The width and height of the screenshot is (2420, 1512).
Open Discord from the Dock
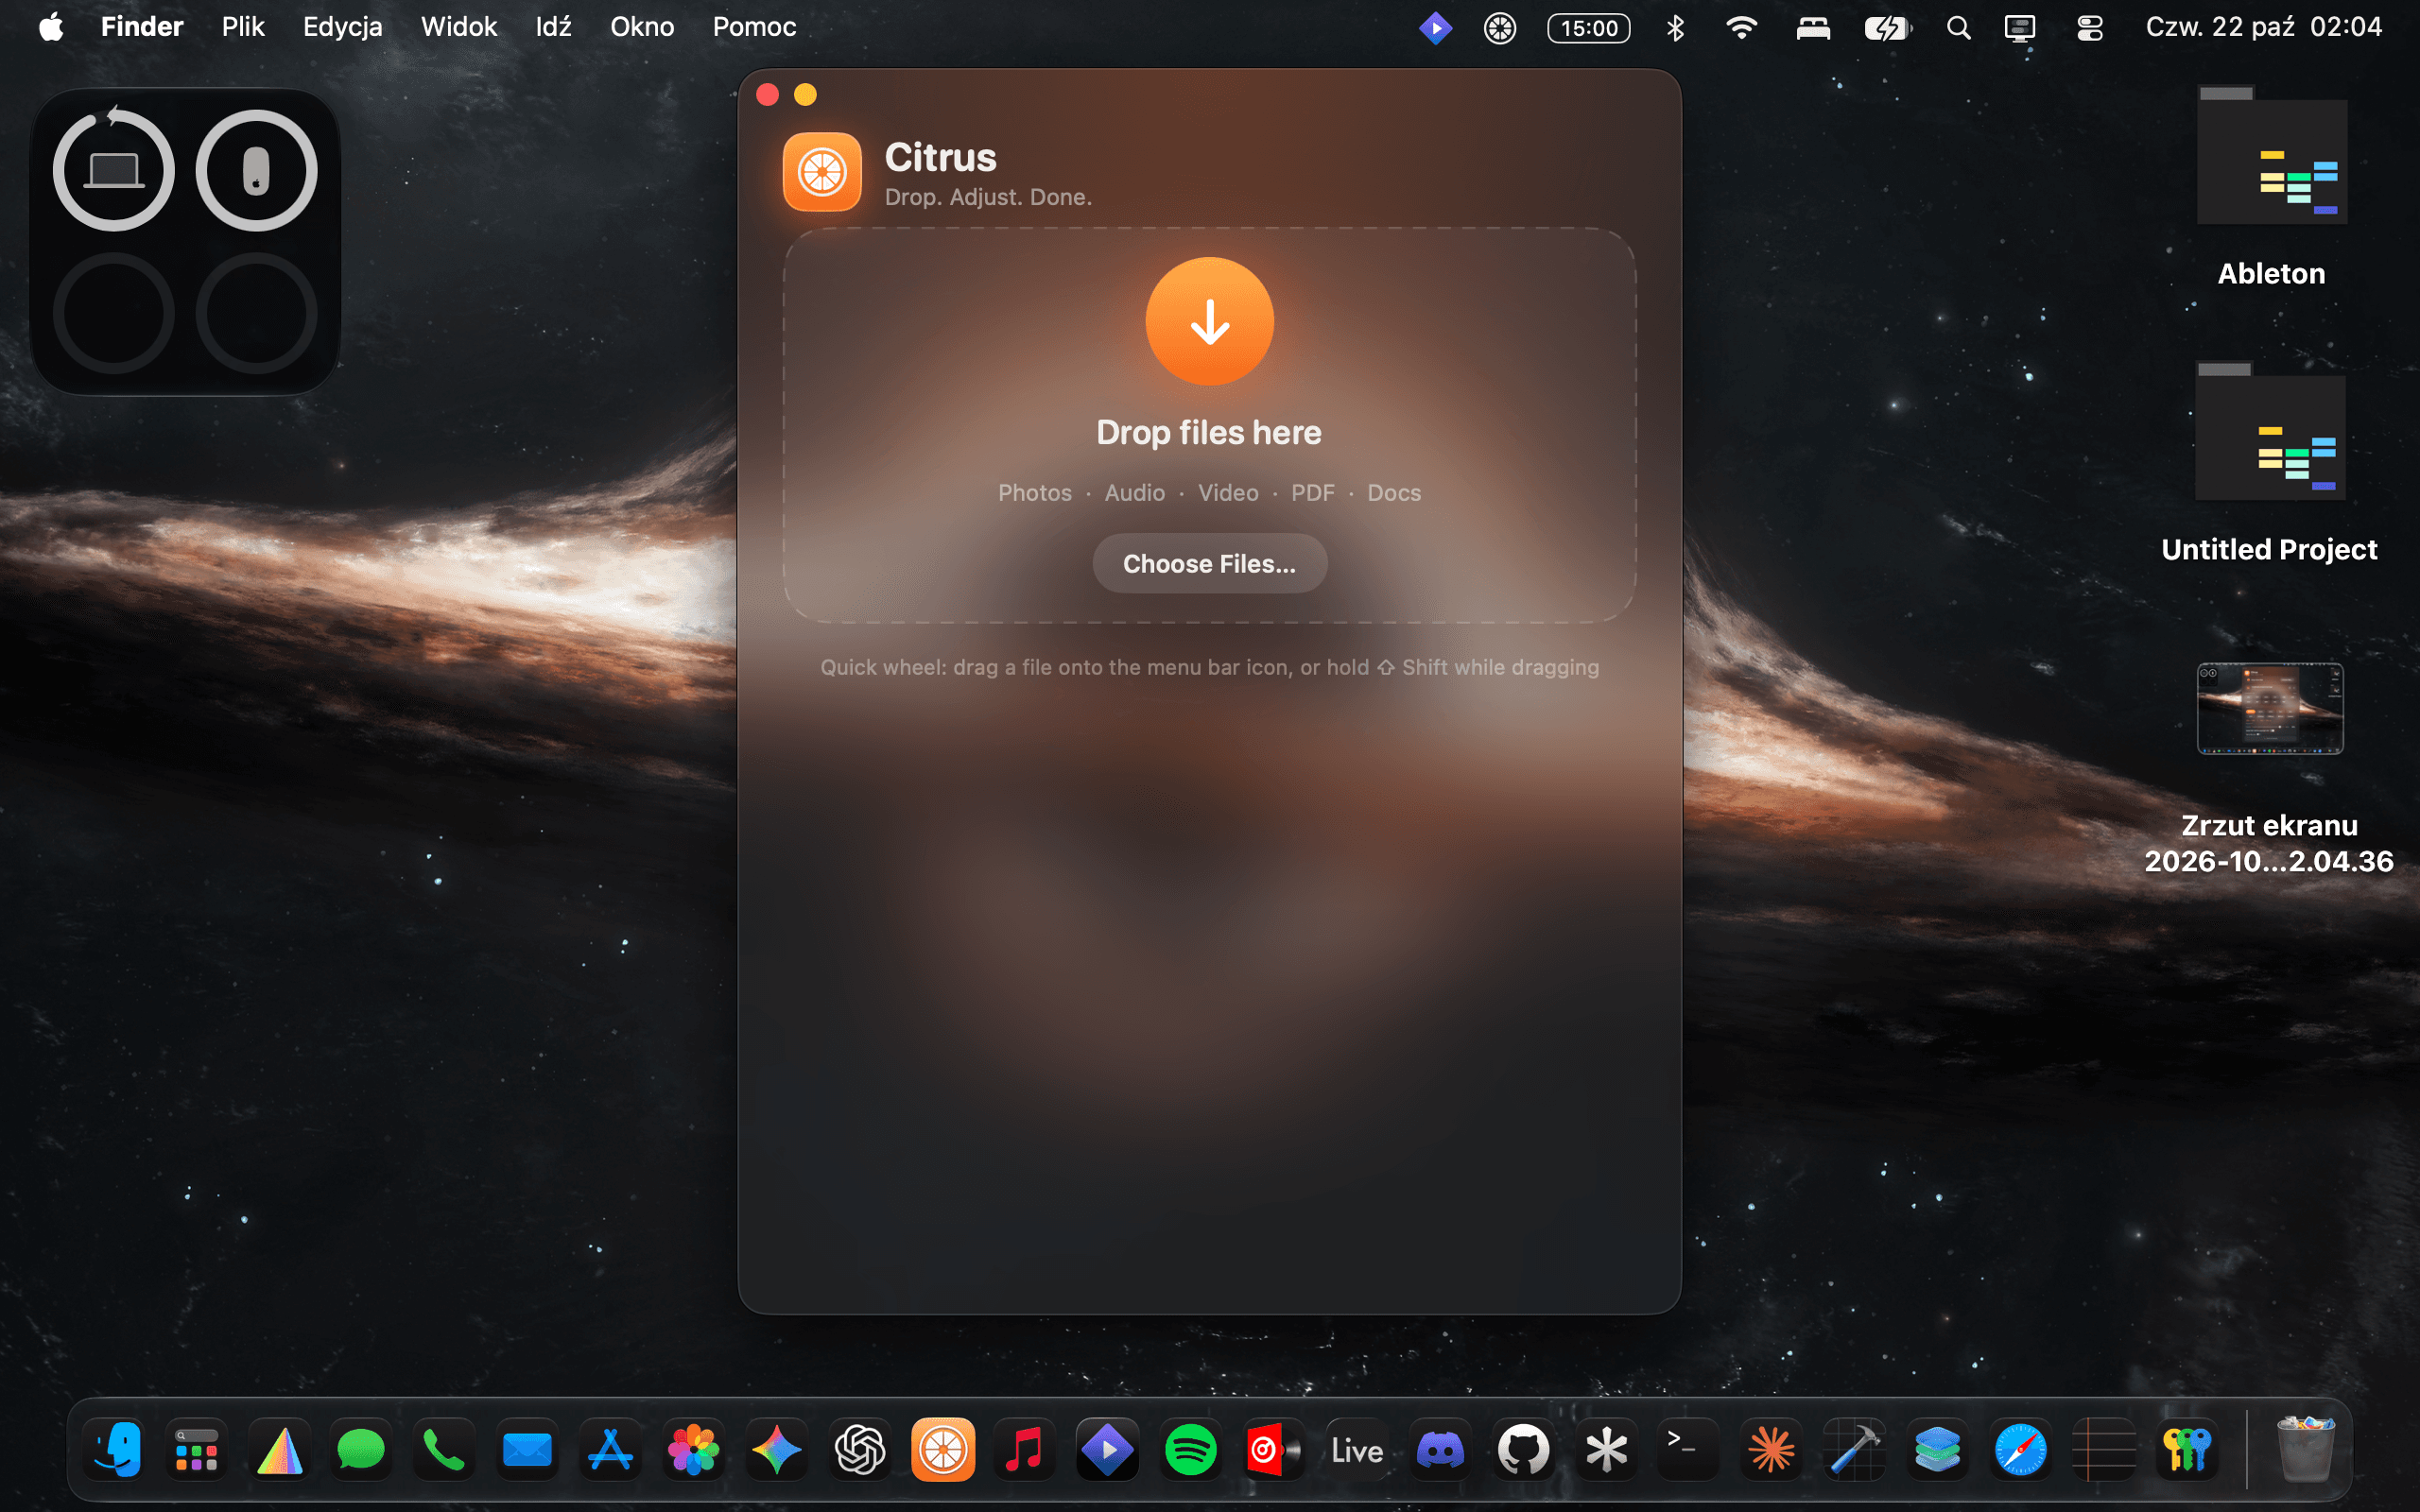click(x=1440, y=1449)
